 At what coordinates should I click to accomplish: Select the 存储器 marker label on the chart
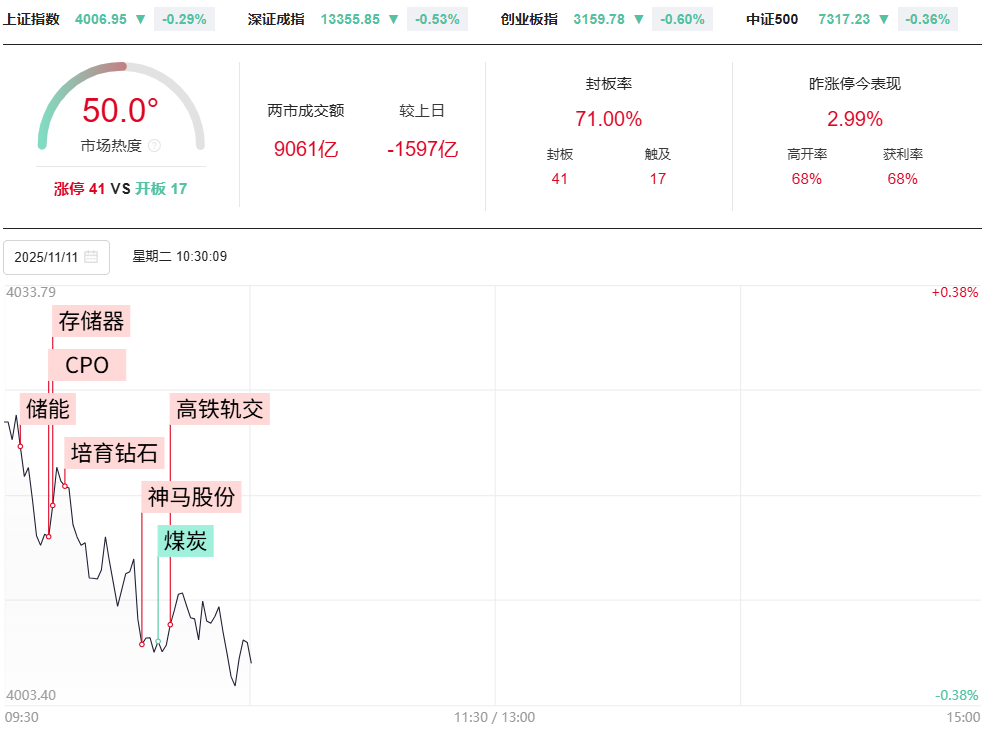click(91, 321)
